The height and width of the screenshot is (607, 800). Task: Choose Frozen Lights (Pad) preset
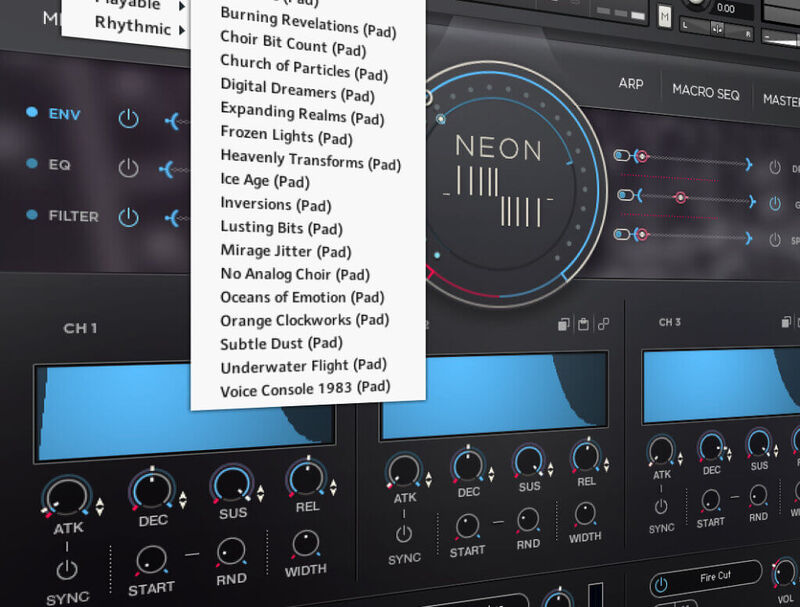tap(286, 136)
